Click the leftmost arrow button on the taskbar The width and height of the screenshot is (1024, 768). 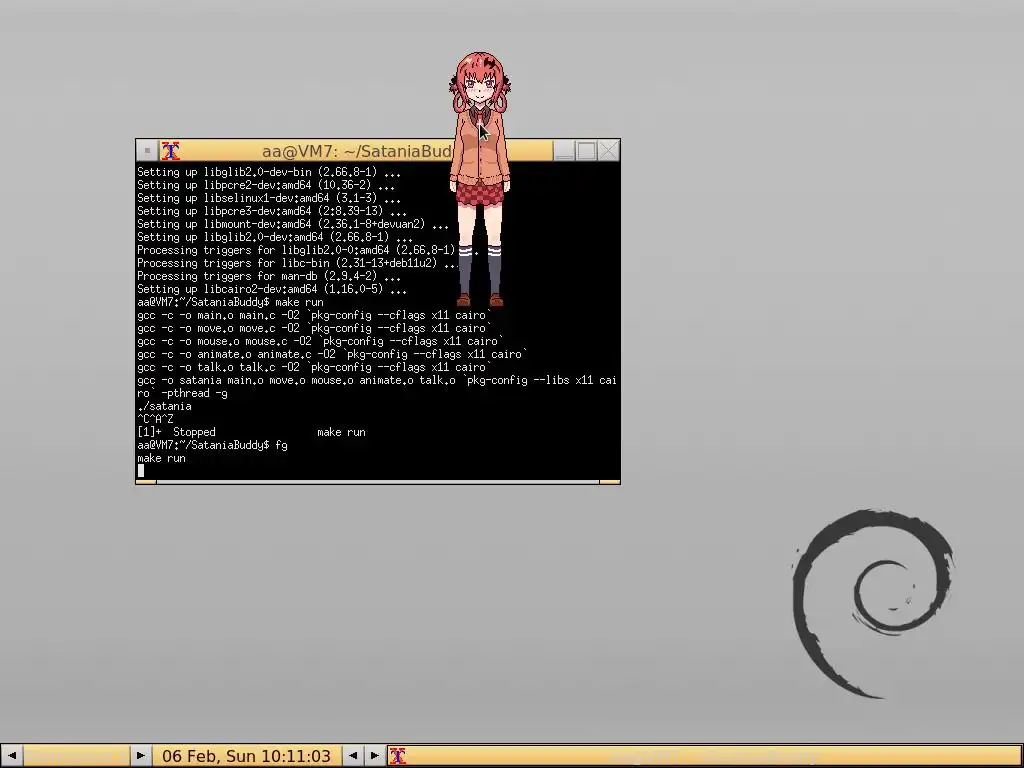click(x=12, y=756)
